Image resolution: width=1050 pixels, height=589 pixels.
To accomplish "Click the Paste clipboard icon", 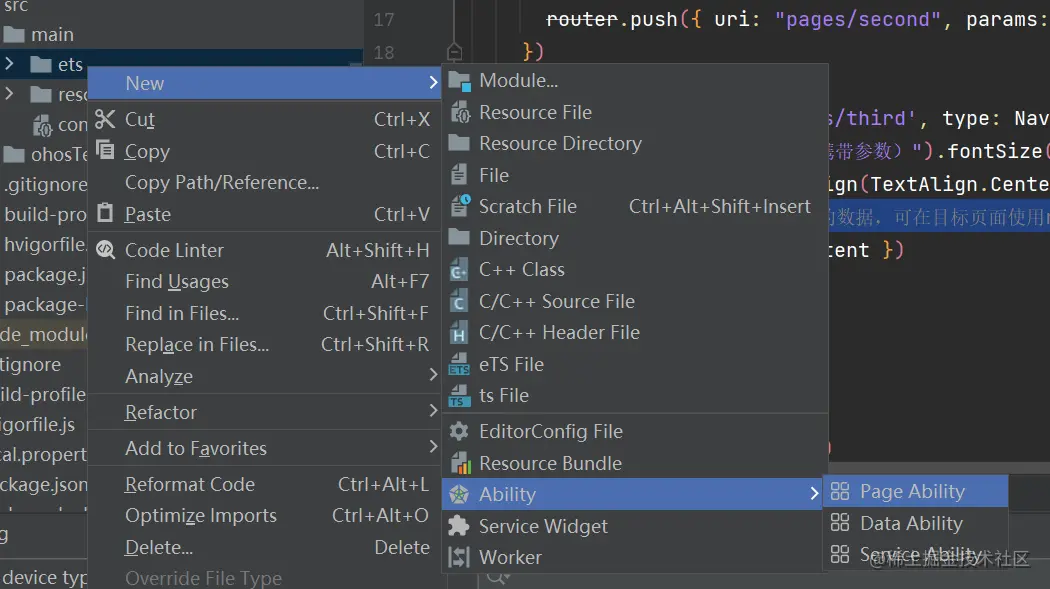I will pyautogui.click(x=105, y=214).
